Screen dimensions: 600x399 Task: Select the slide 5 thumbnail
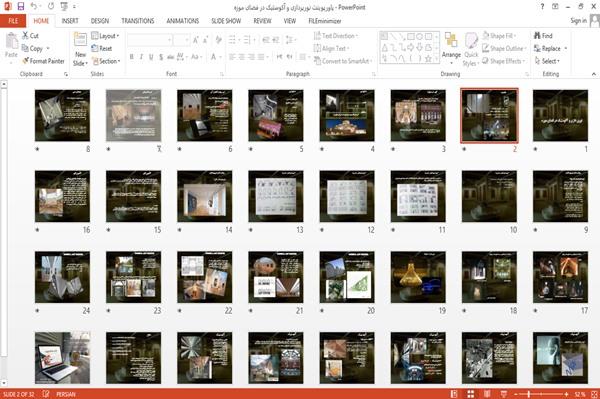click(276, 116)
